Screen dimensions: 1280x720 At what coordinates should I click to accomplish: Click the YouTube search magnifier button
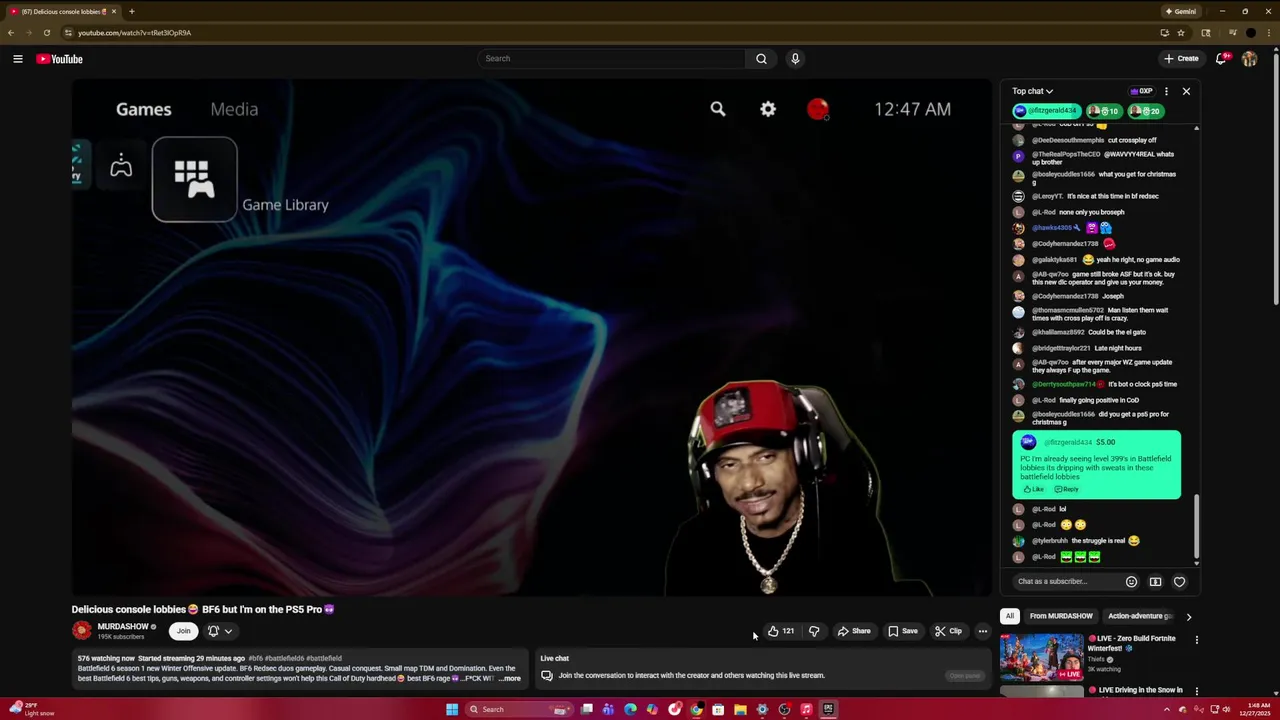(761, 58)
